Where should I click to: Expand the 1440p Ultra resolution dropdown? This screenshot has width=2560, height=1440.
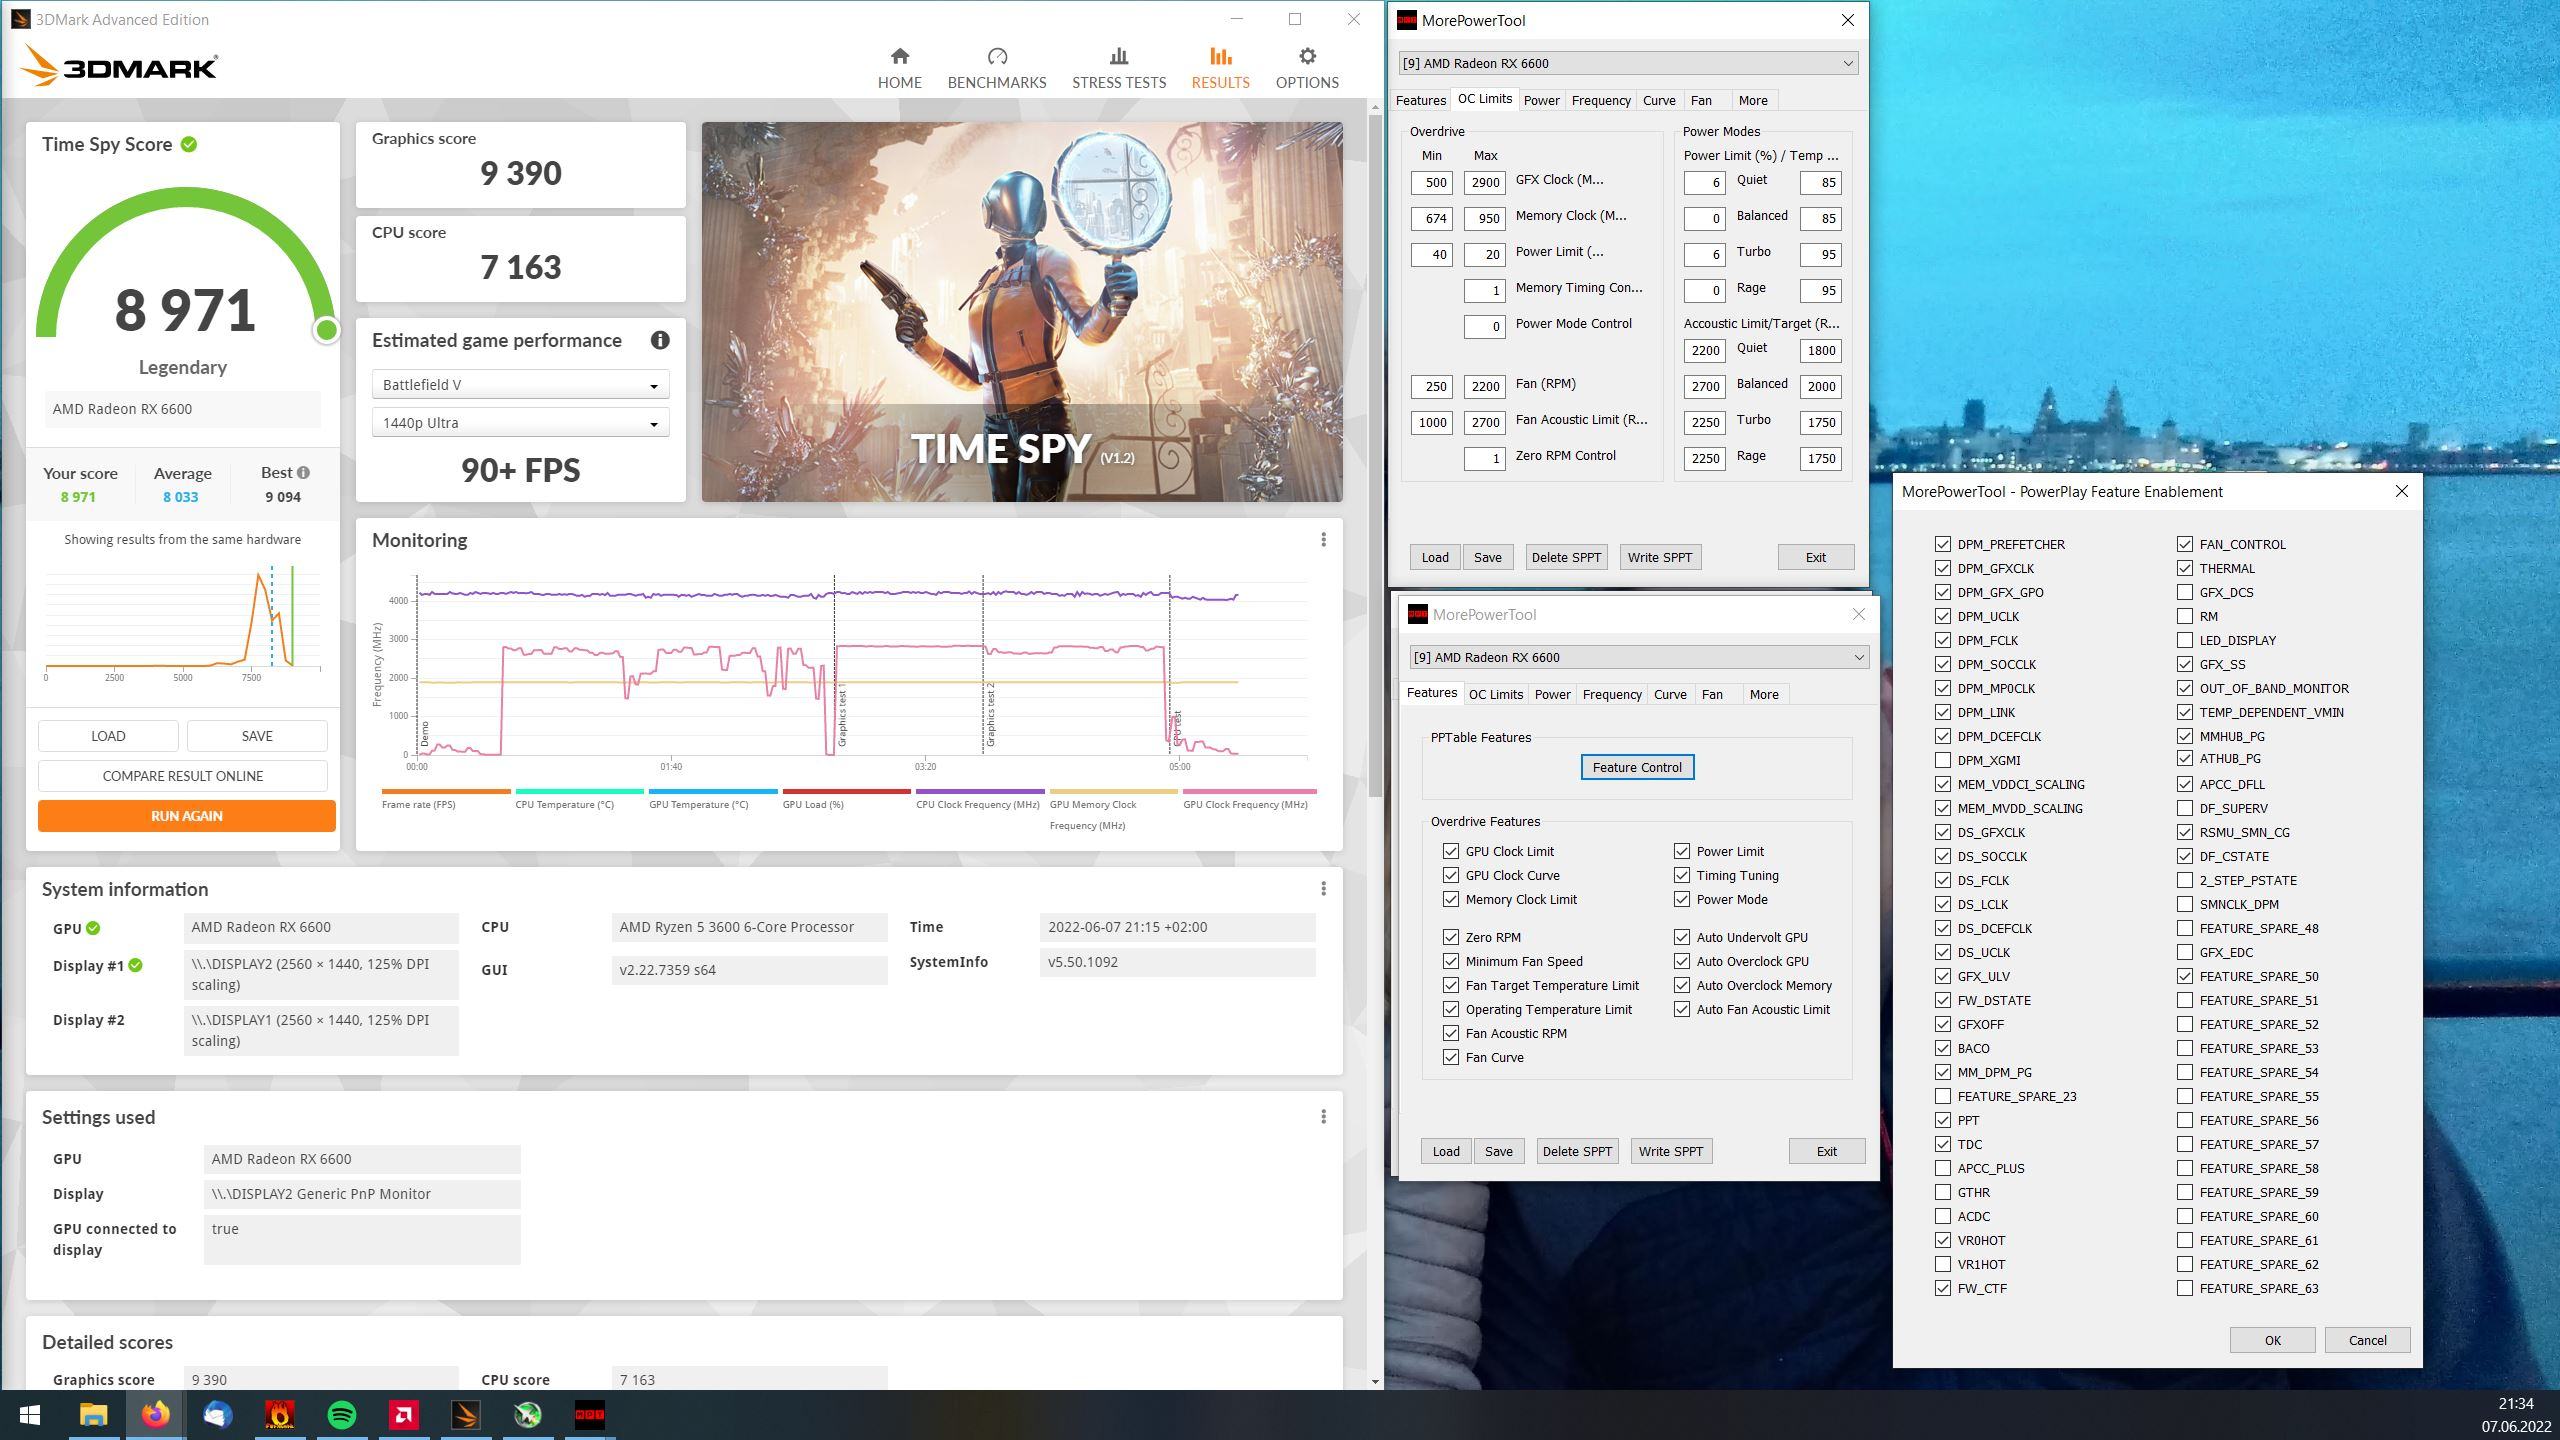coord(520,423)
